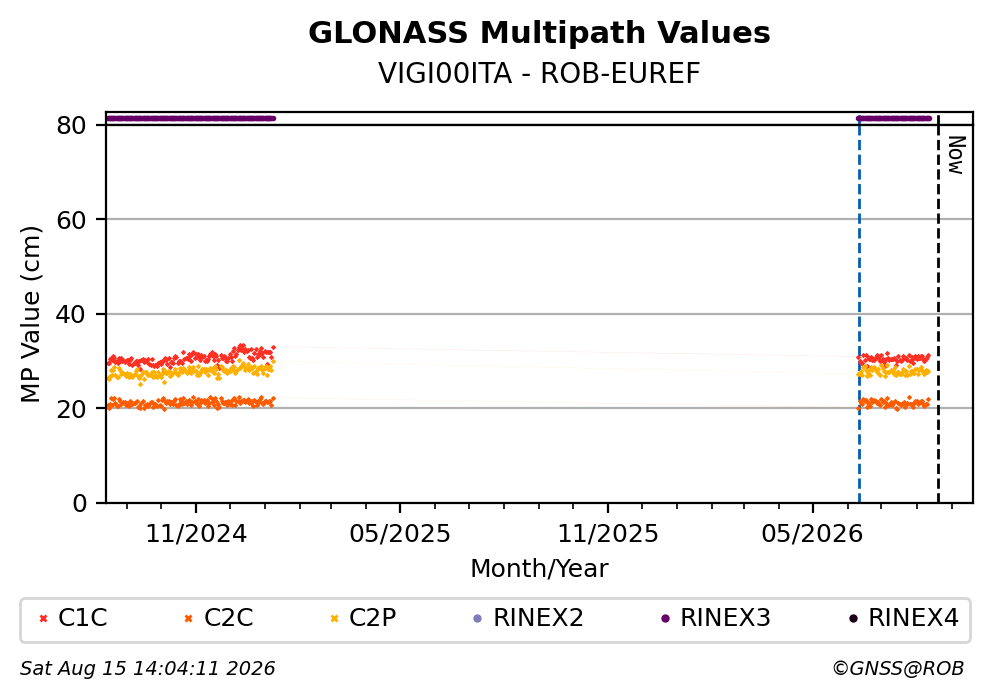Click the red C1C points in 2026
This screenshot has height=699, width=992.
coord(893,358)
